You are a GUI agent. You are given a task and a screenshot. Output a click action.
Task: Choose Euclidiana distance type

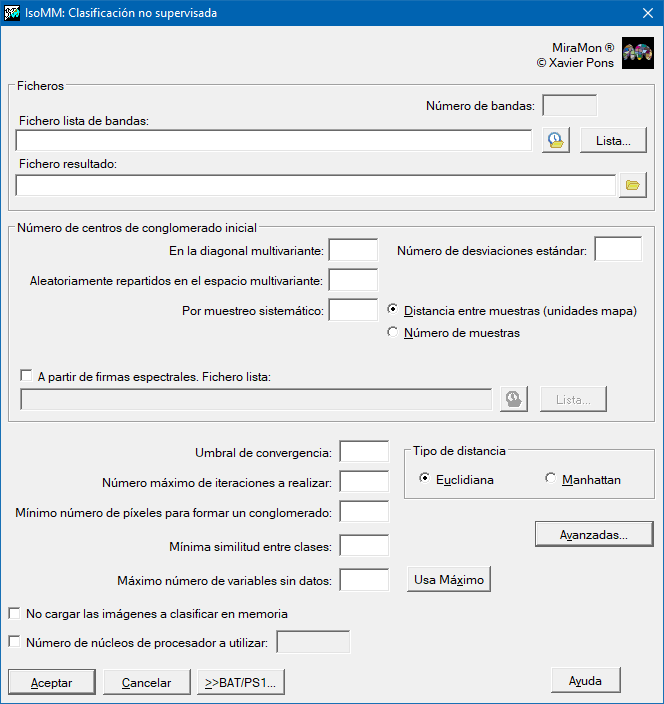[x=425, y=479]
